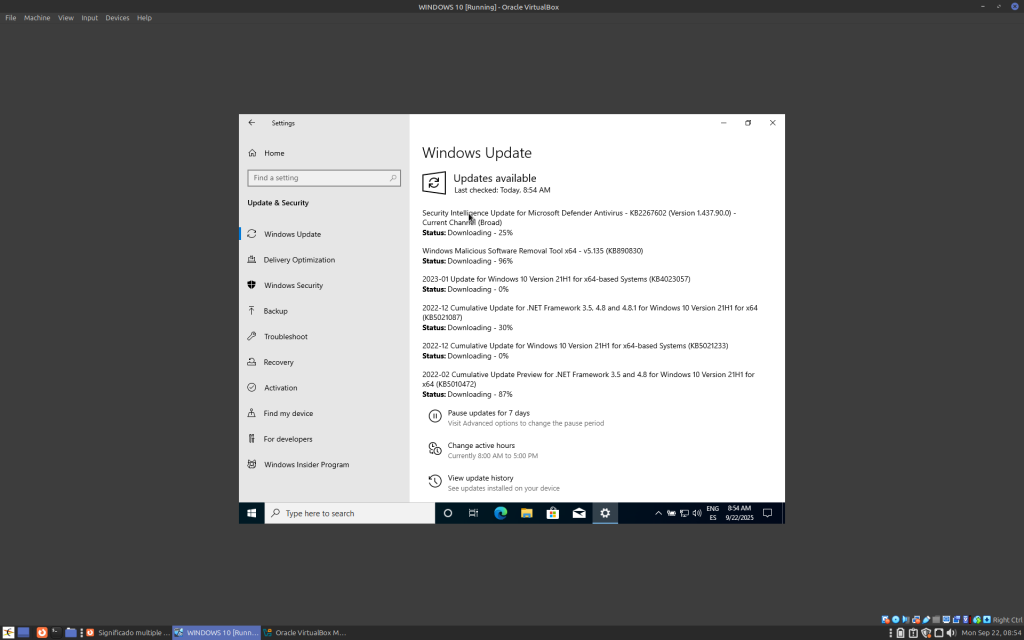
Task: Click the Windows Start button
Action: coord(252,513)
